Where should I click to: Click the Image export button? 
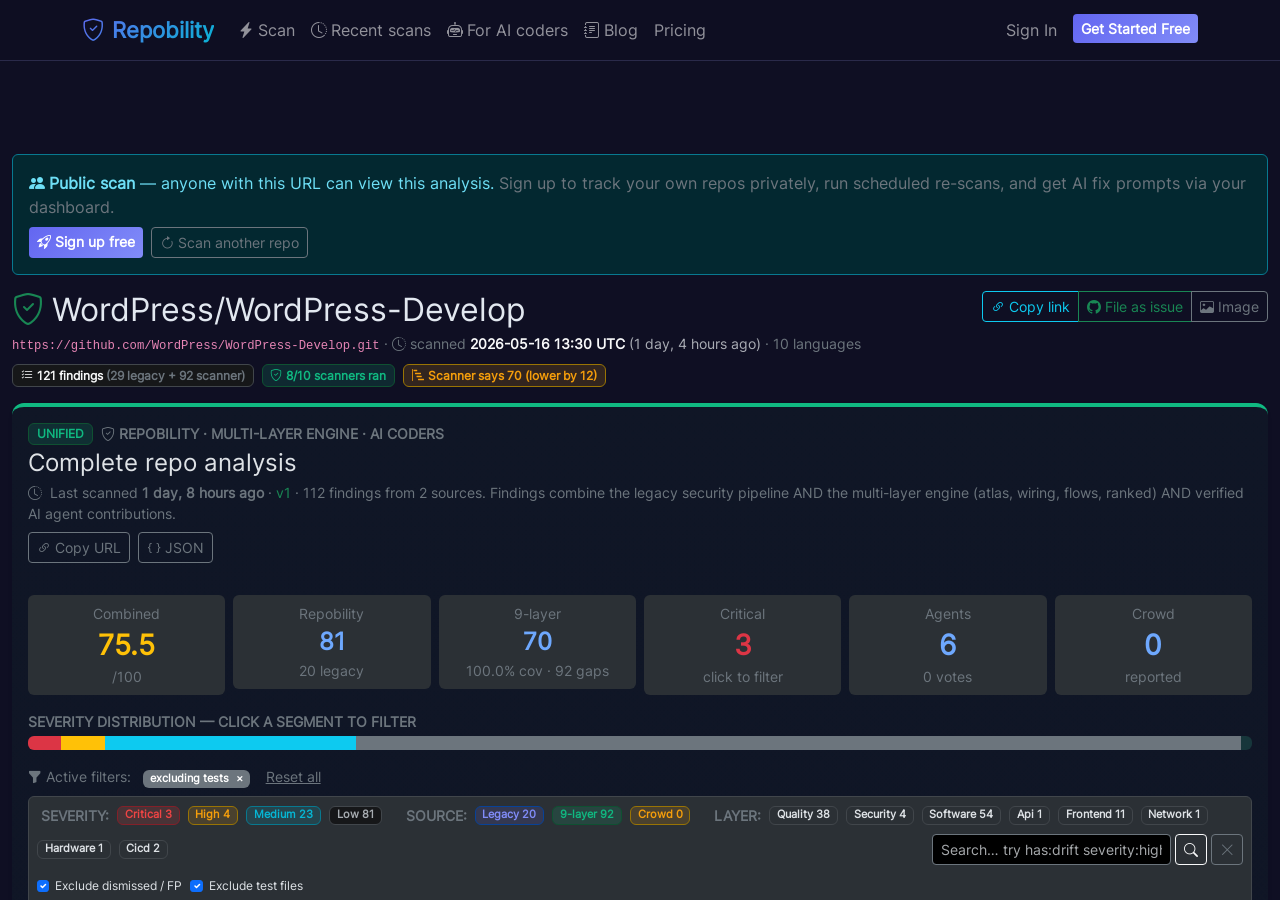(x=1229, y=307)
